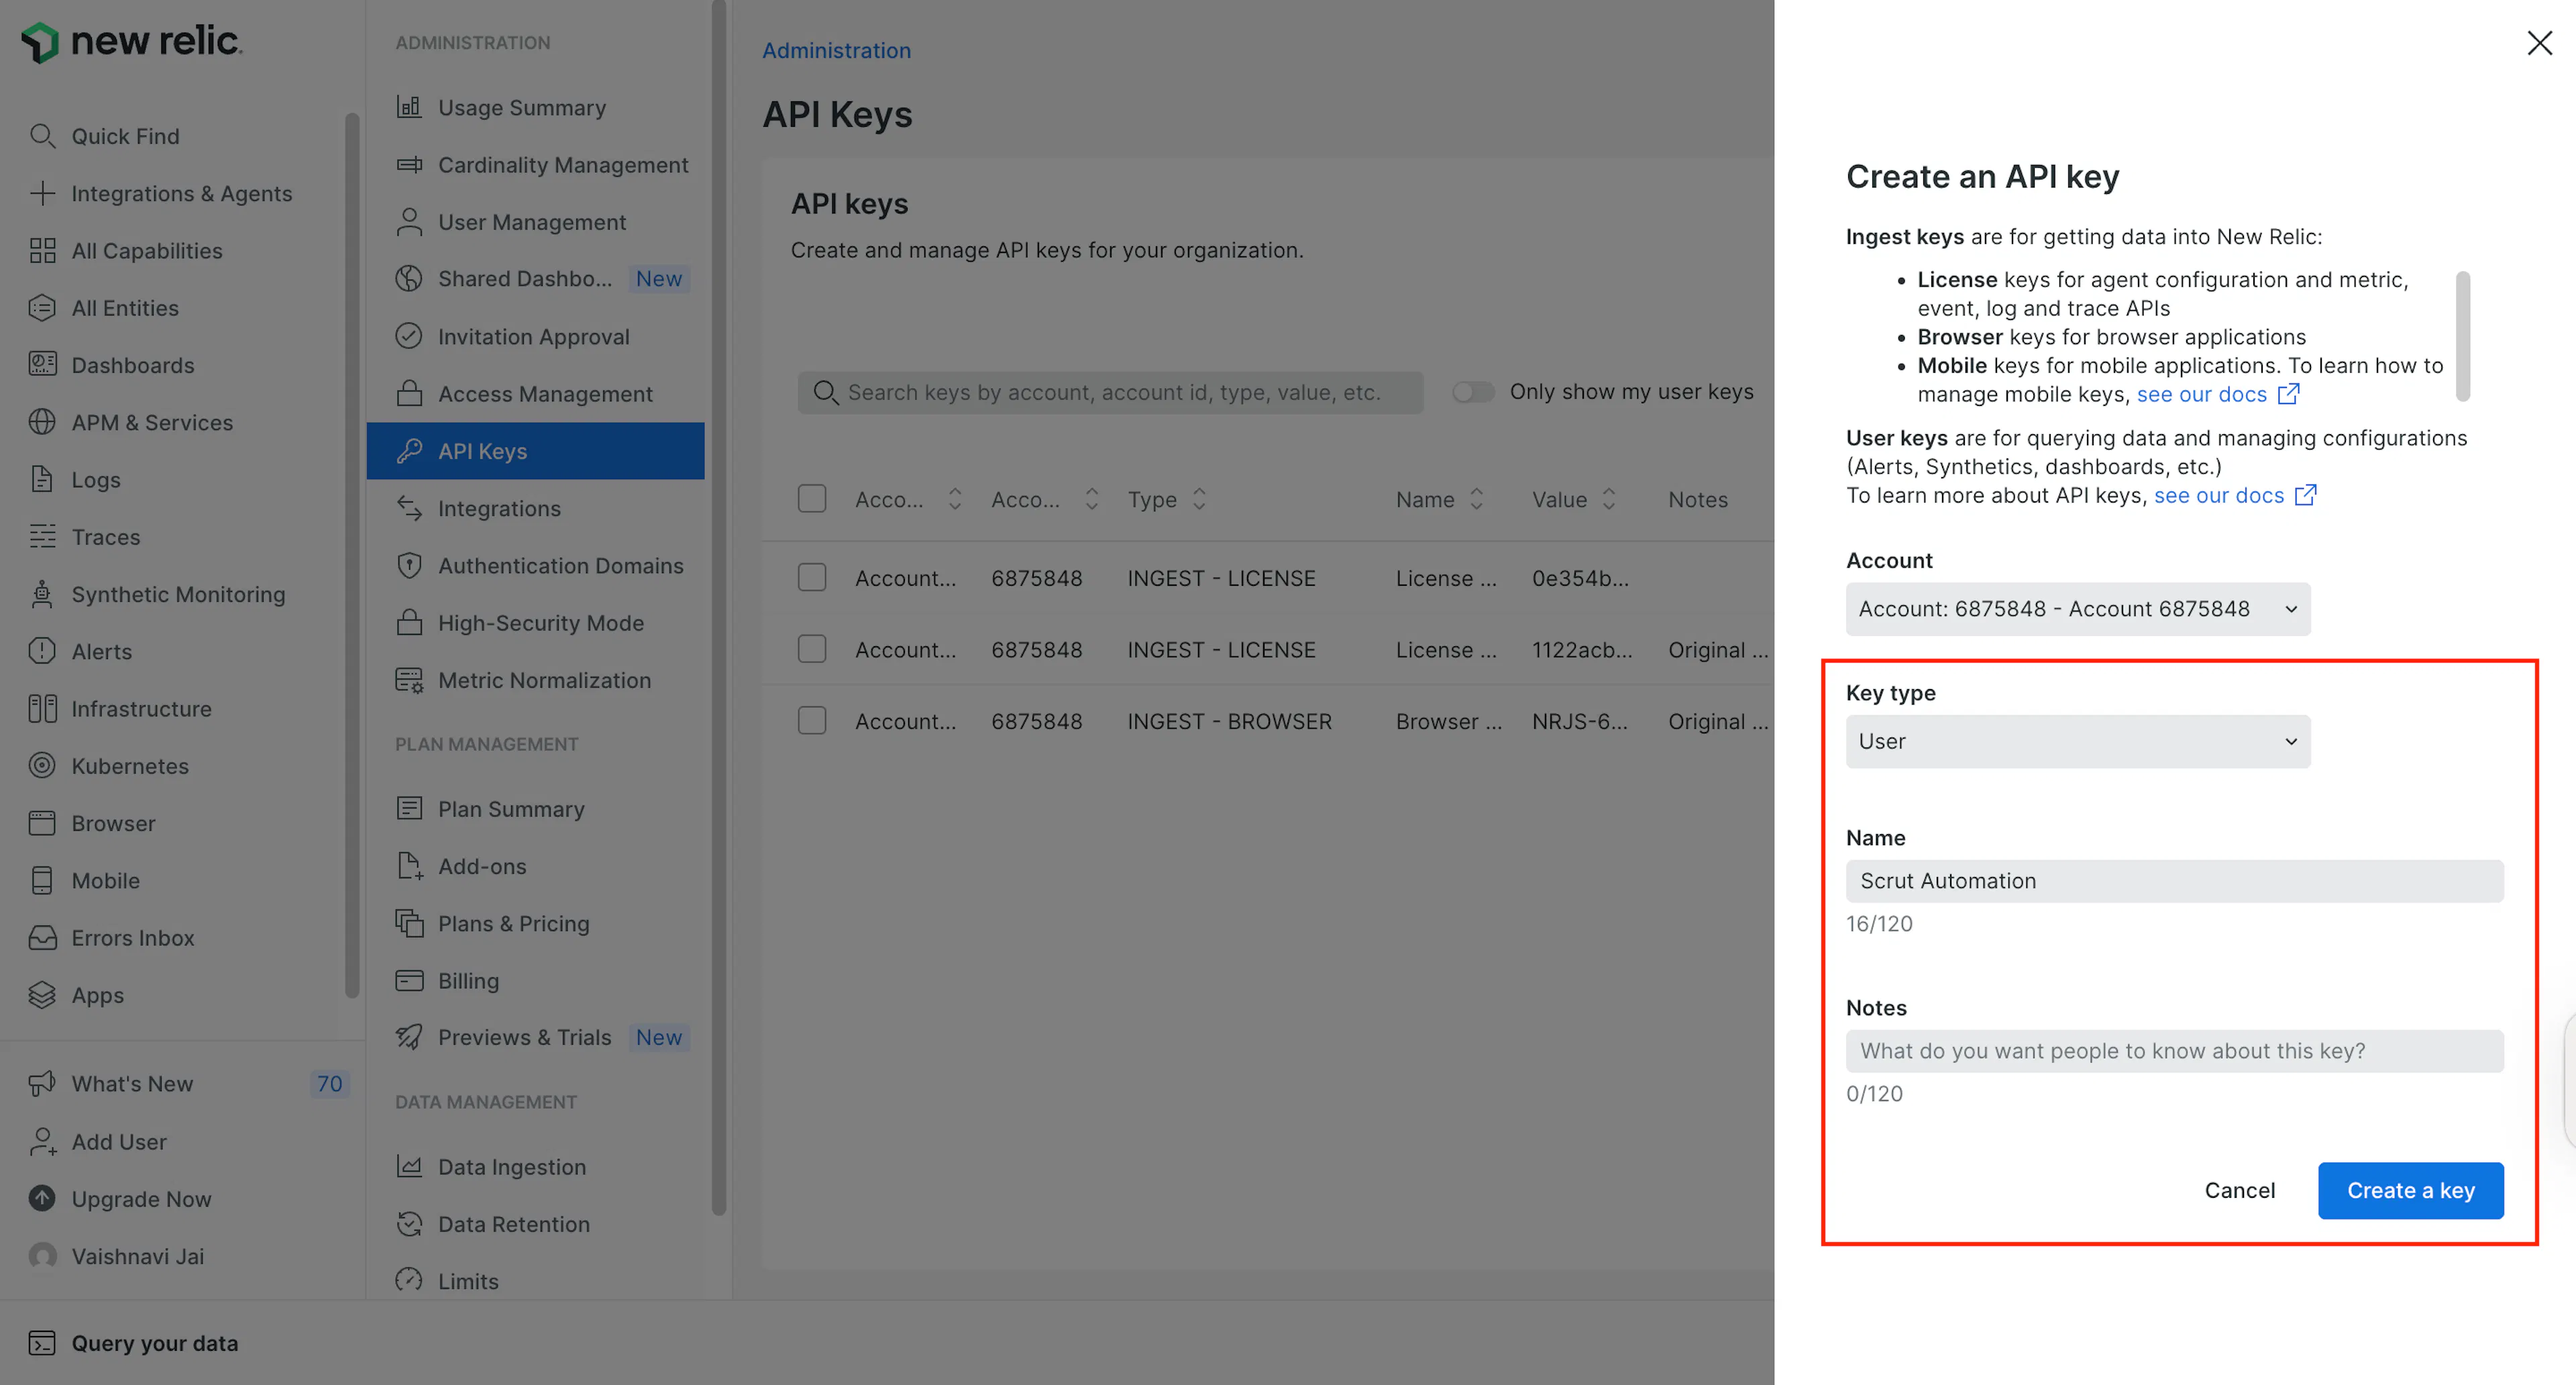Click the Data Retention icon
Viewport: 2576px width, 1385px height.
point(409,1224)
